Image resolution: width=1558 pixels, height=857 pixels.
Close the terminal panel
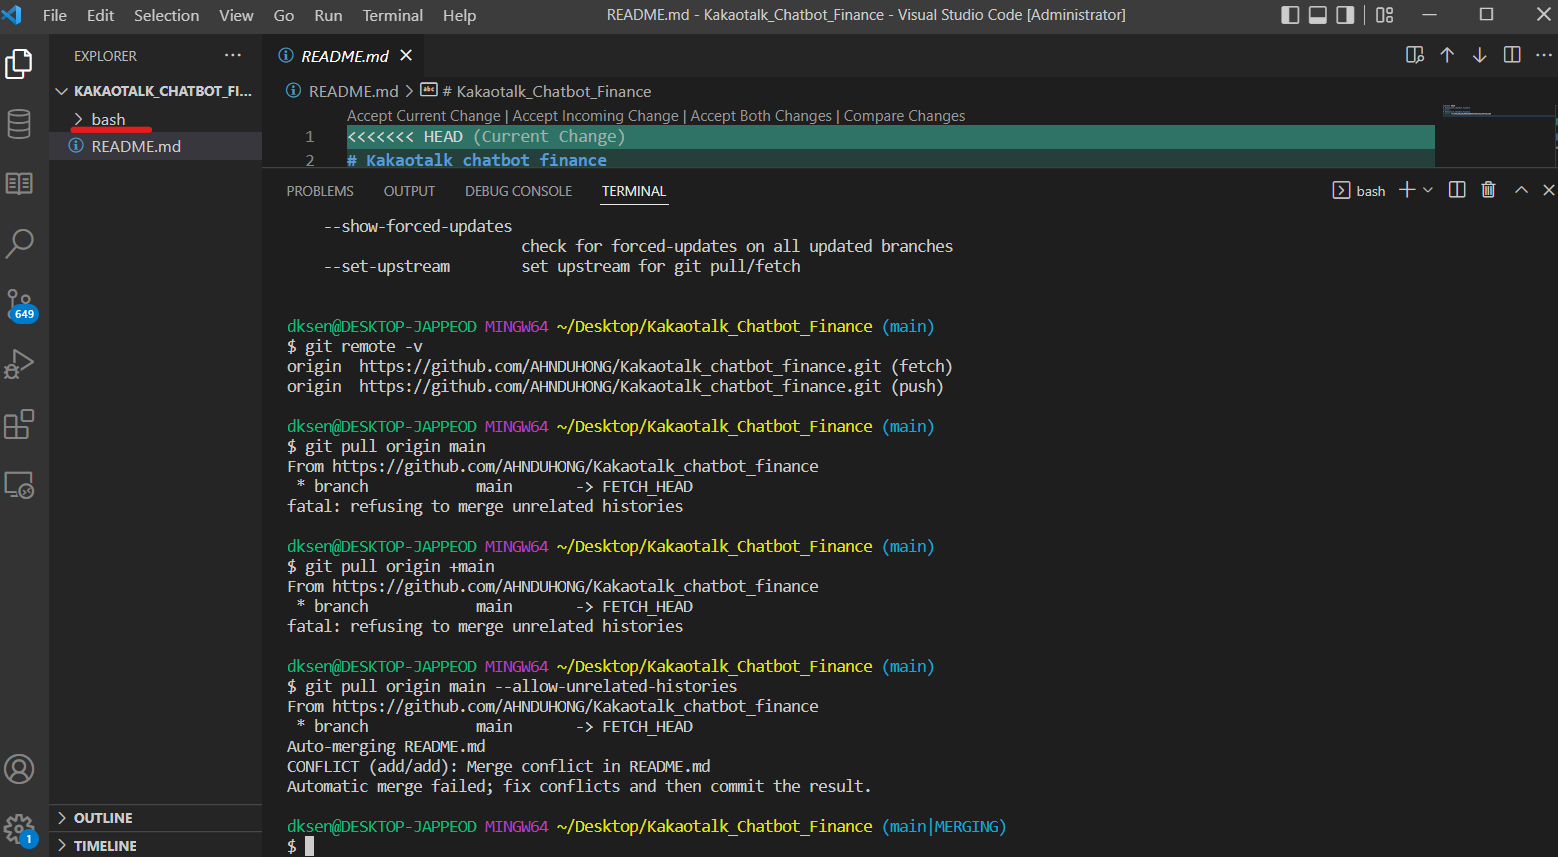[1549, 190]
